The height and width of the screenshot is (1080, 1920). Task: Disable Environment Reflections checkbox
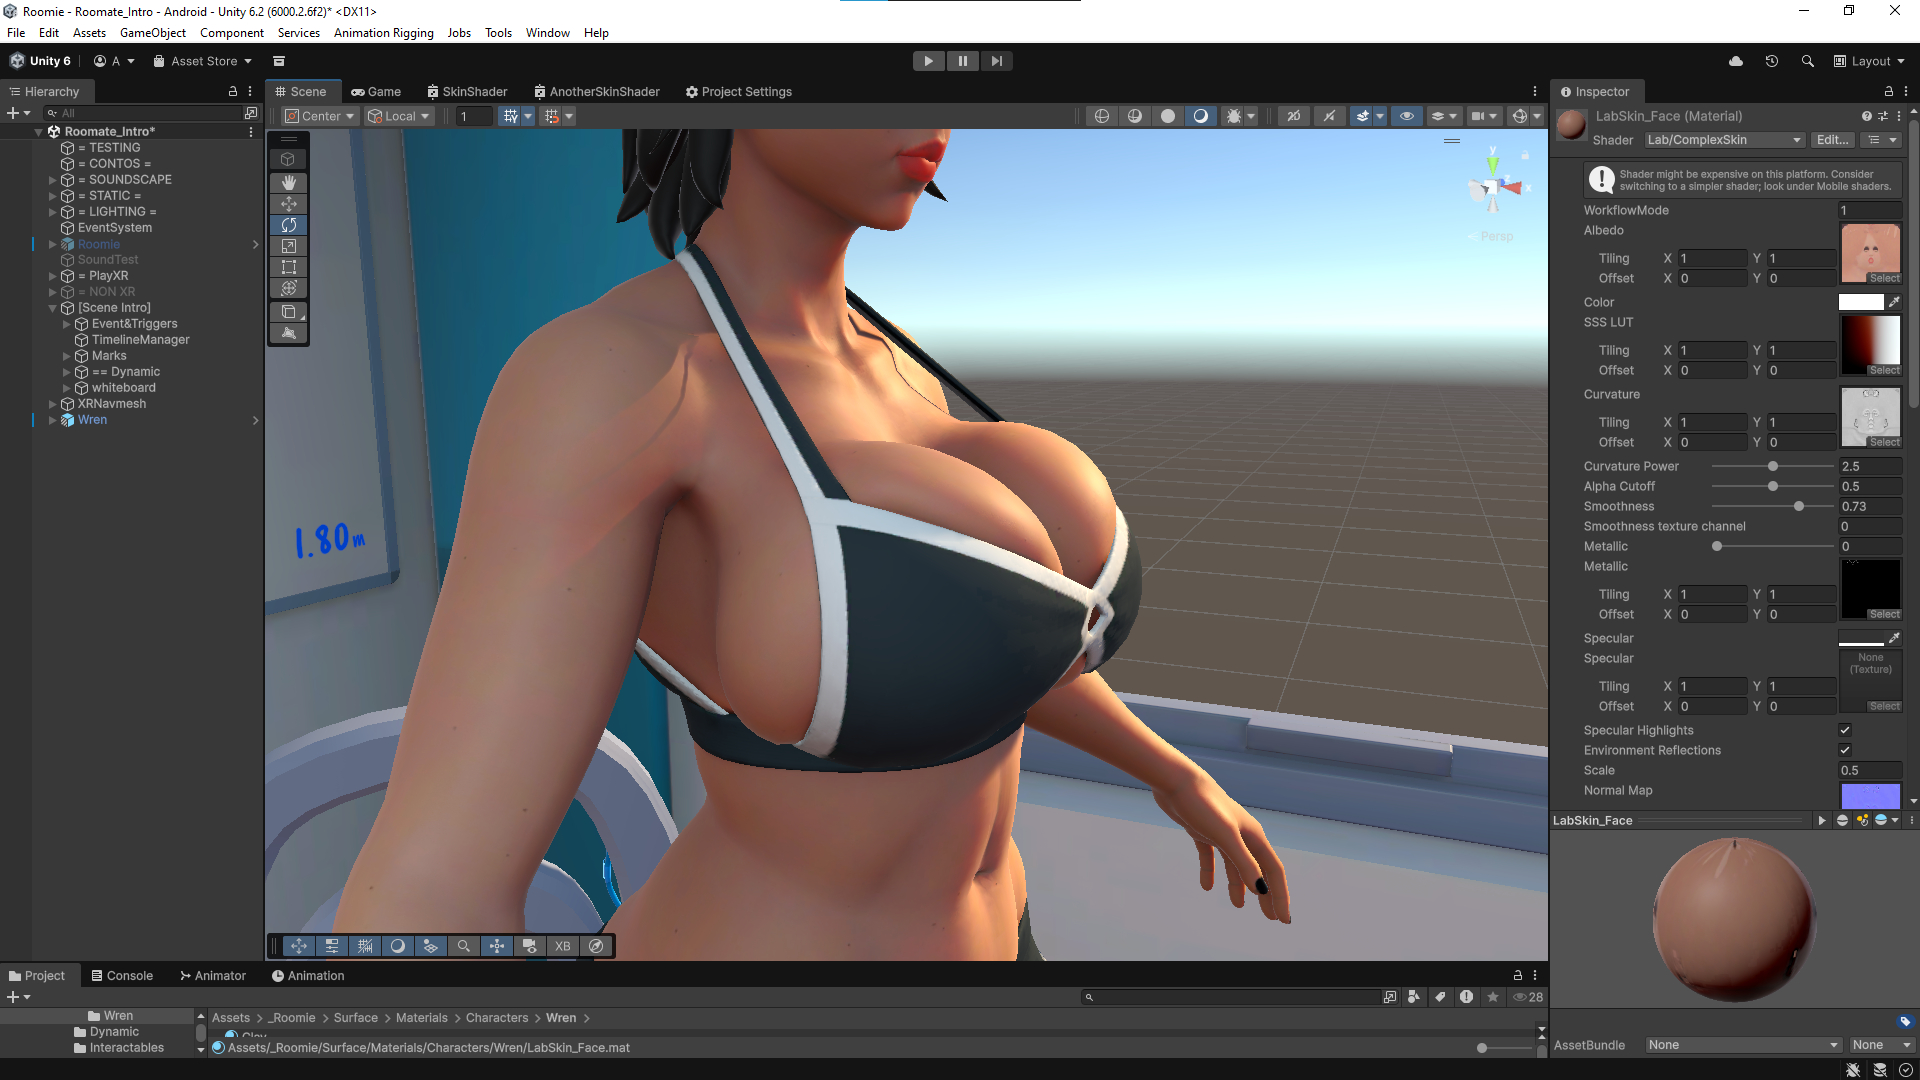coord(1845,750)
